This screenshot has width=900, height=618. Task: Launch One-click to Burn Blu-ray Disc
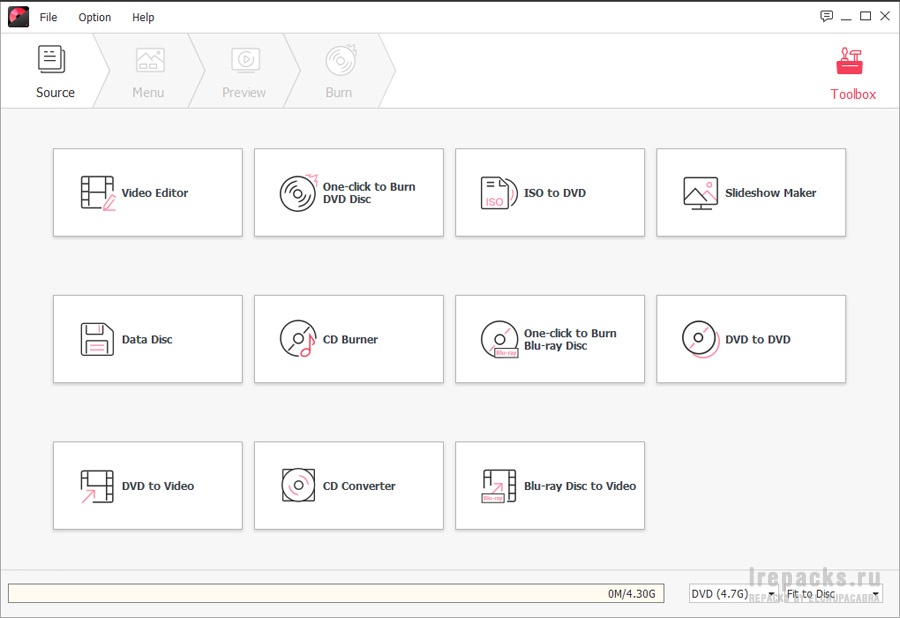point(549,339)
